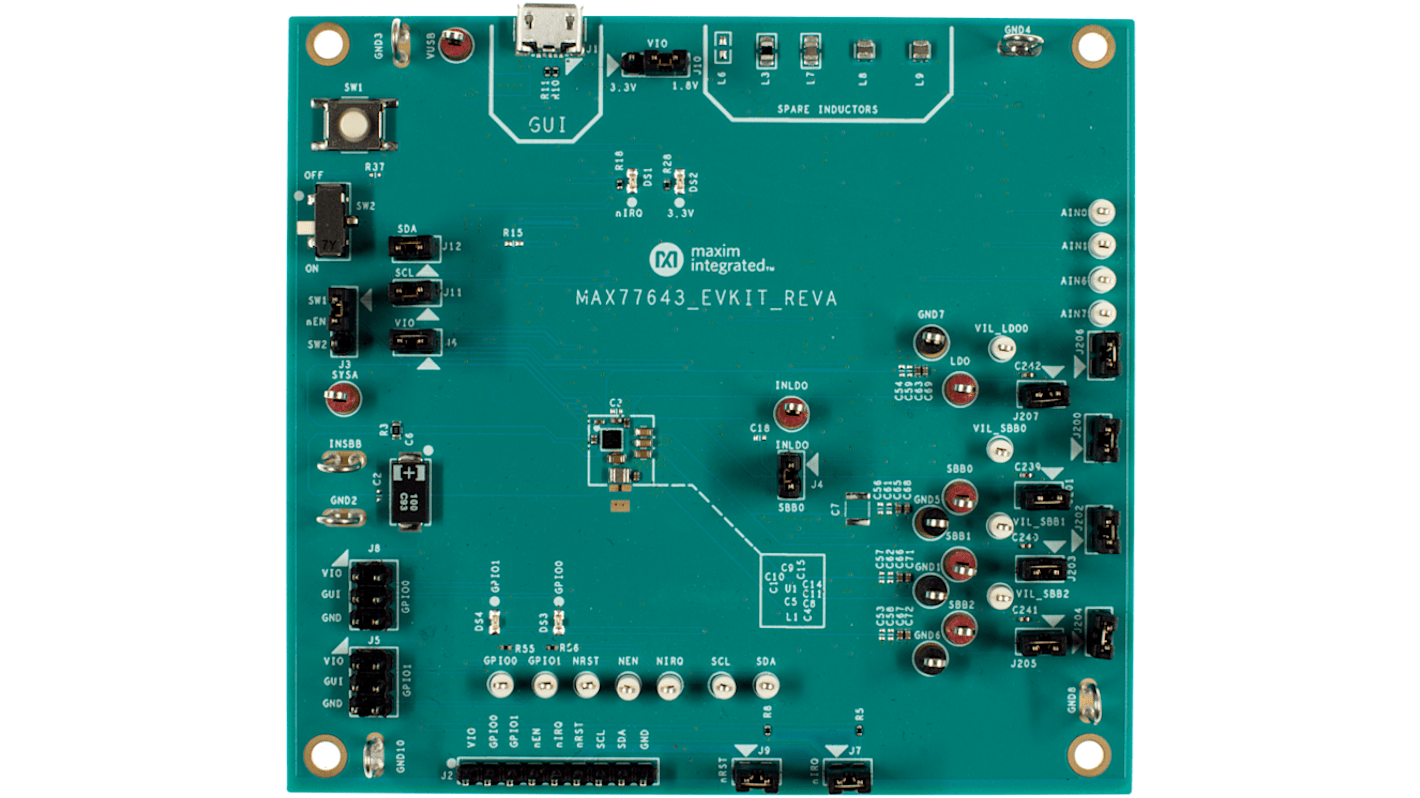The height and width of the screenshot is (798, 1420).
Task: Select the J8 GPIO0 header
Action: (372, 593)
